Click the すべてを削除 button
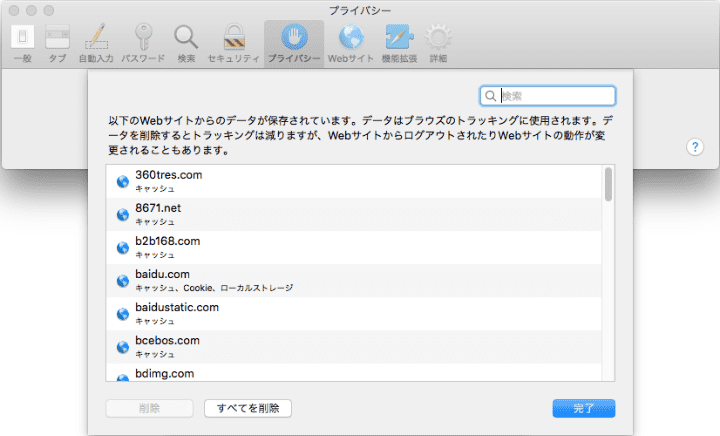Viewport: 720px width, 436px height. click(x=248, y=408)
